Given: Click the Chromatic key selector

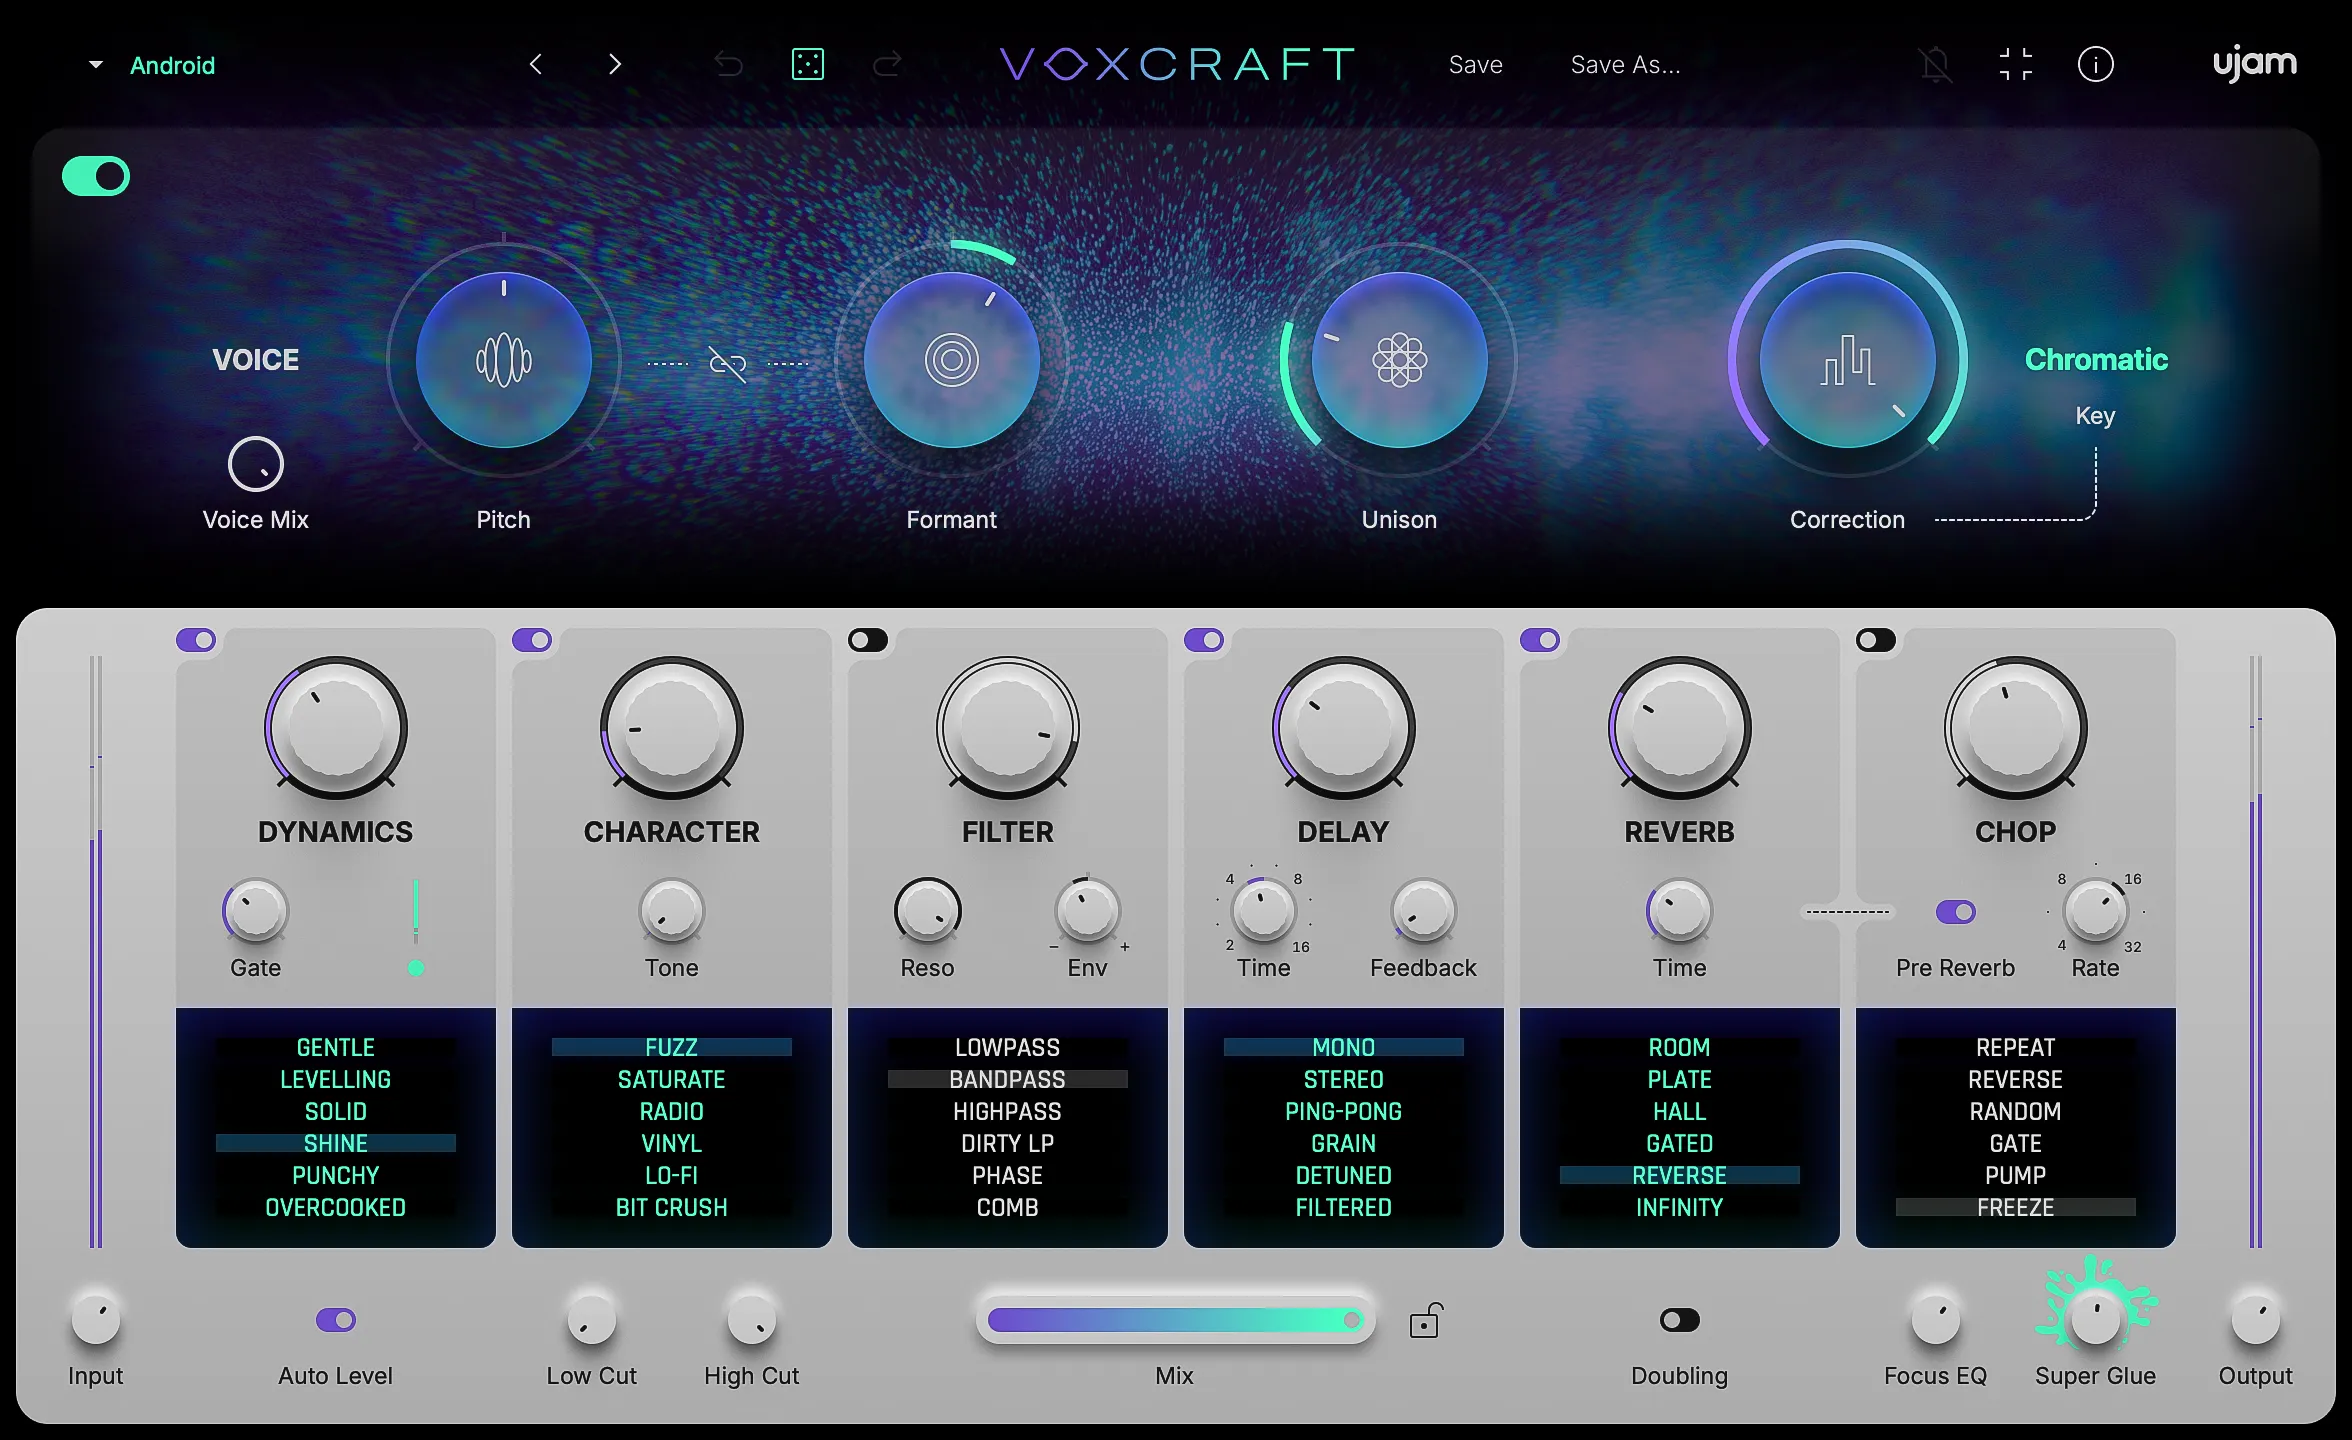Looking at the screenshot, I should click(x=2095, y=359).
